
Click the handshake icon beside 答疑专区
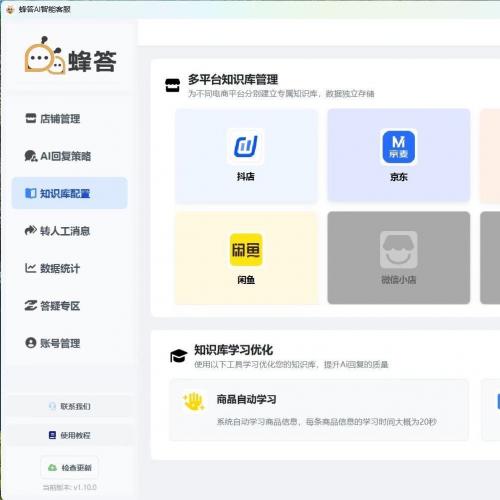pyautogui.click(x=31, y=305)
